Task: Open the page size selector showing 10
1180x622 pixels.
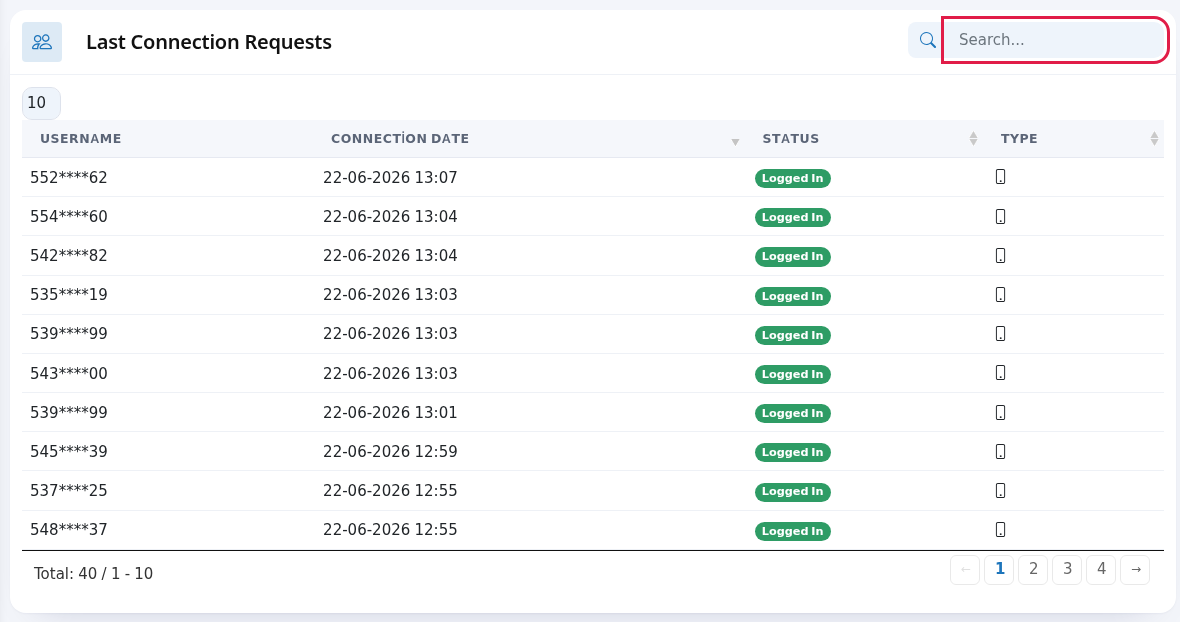Action: pyautogui.click(x=41, y=103)
